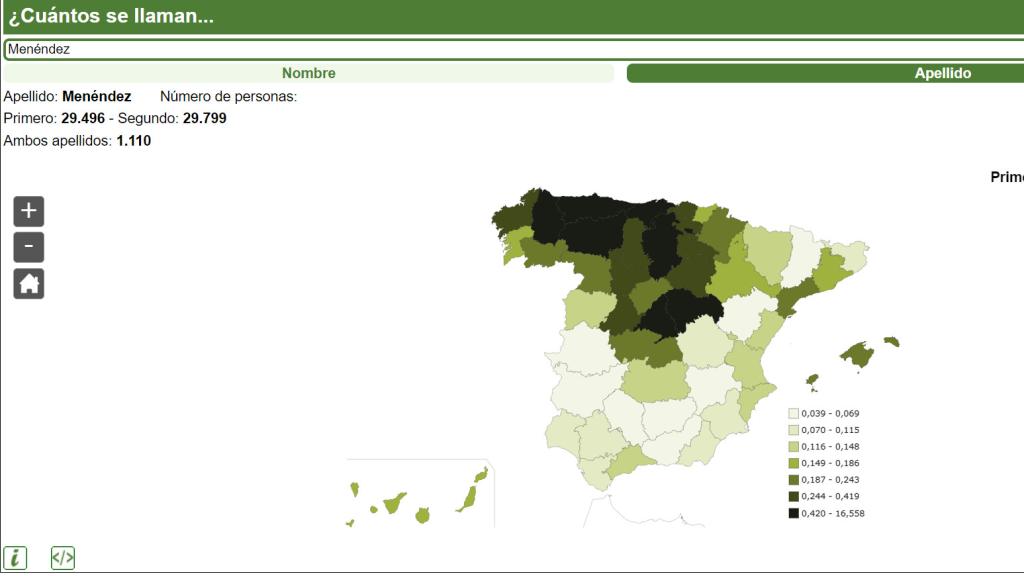Click the darkest legend swatch 0,420 - 16,558

click(x=793, y=513)
